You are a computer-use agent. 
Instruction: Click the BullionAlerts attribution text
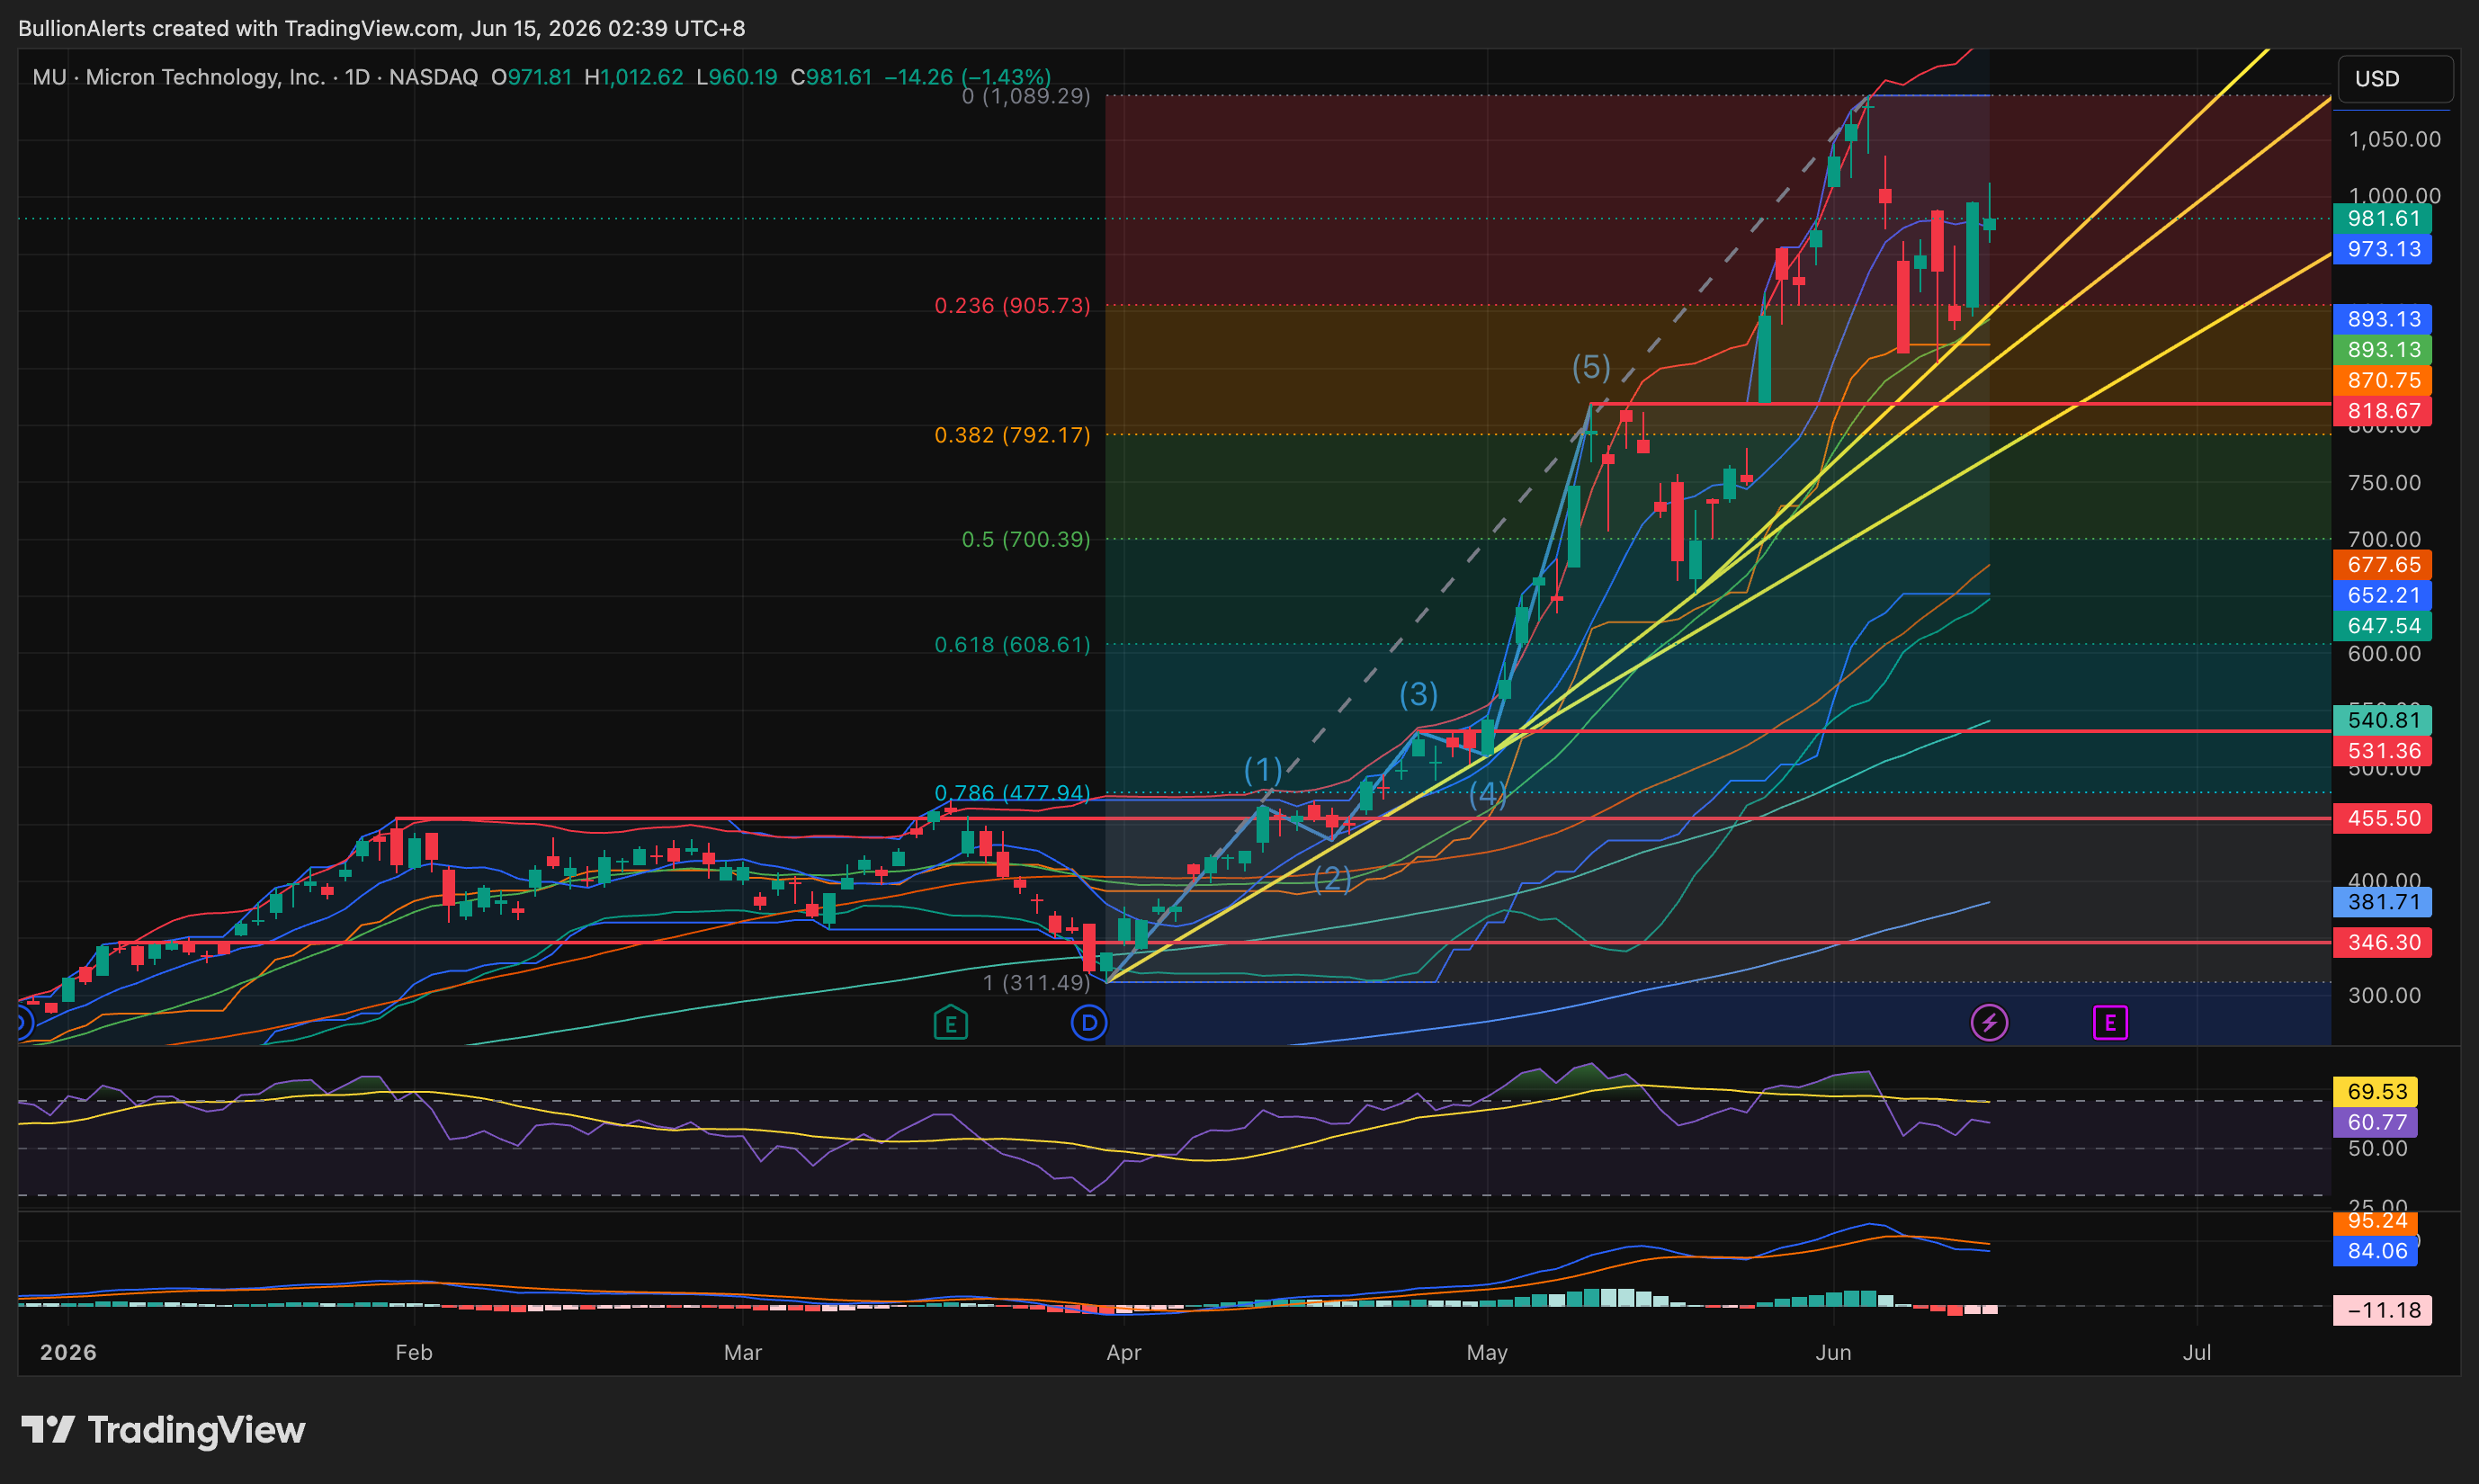point(382,28)
